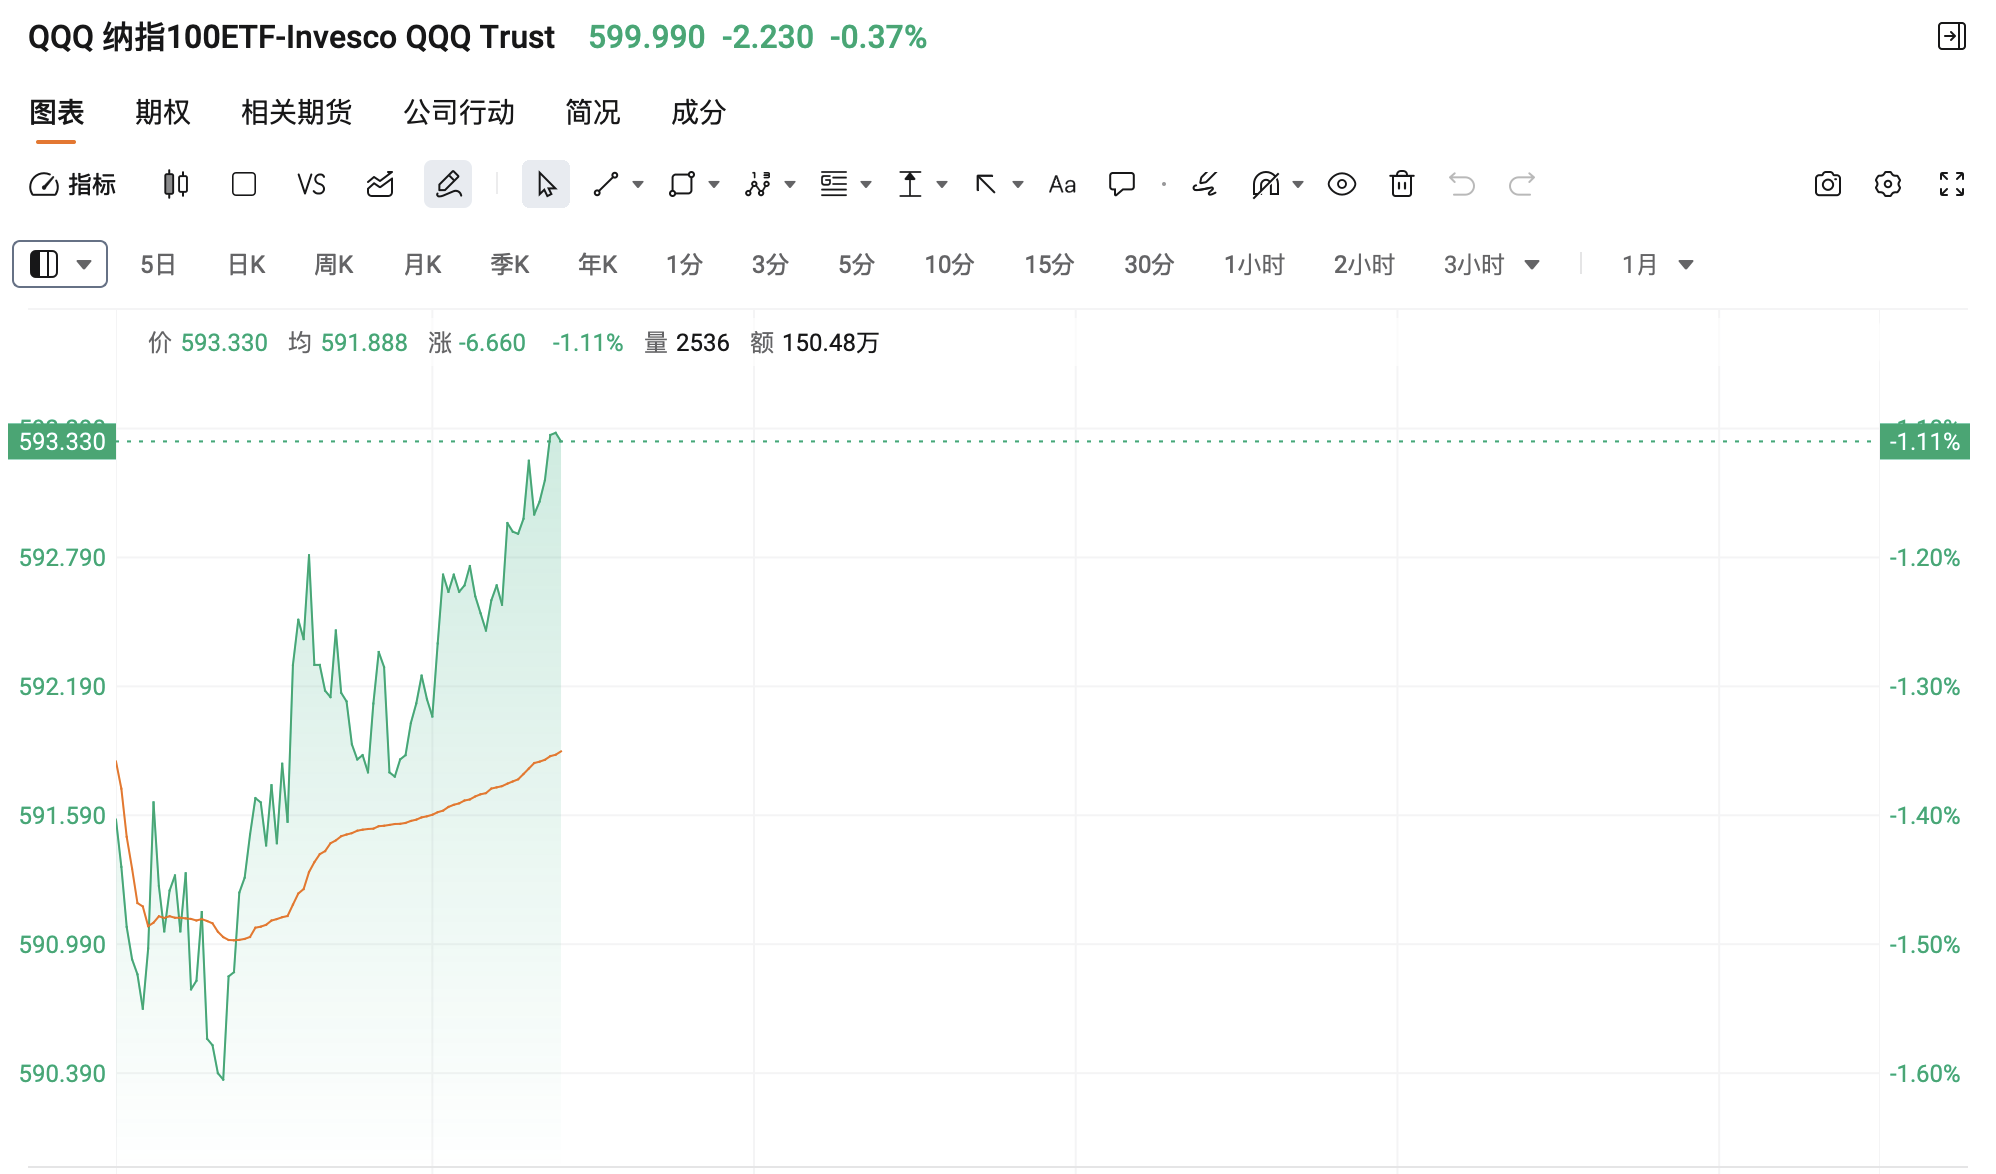Expand the chart layout dropdown
The height and width of the screenshot is (1174, 1996).
pos(60,264)
